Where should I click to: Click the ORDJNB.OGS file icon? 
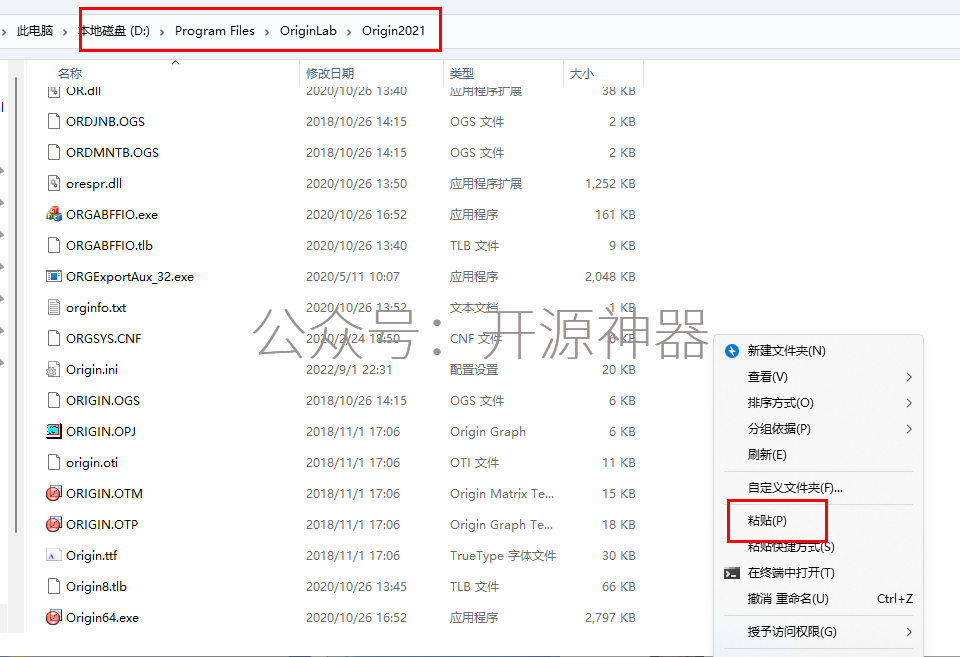point(54,121)
